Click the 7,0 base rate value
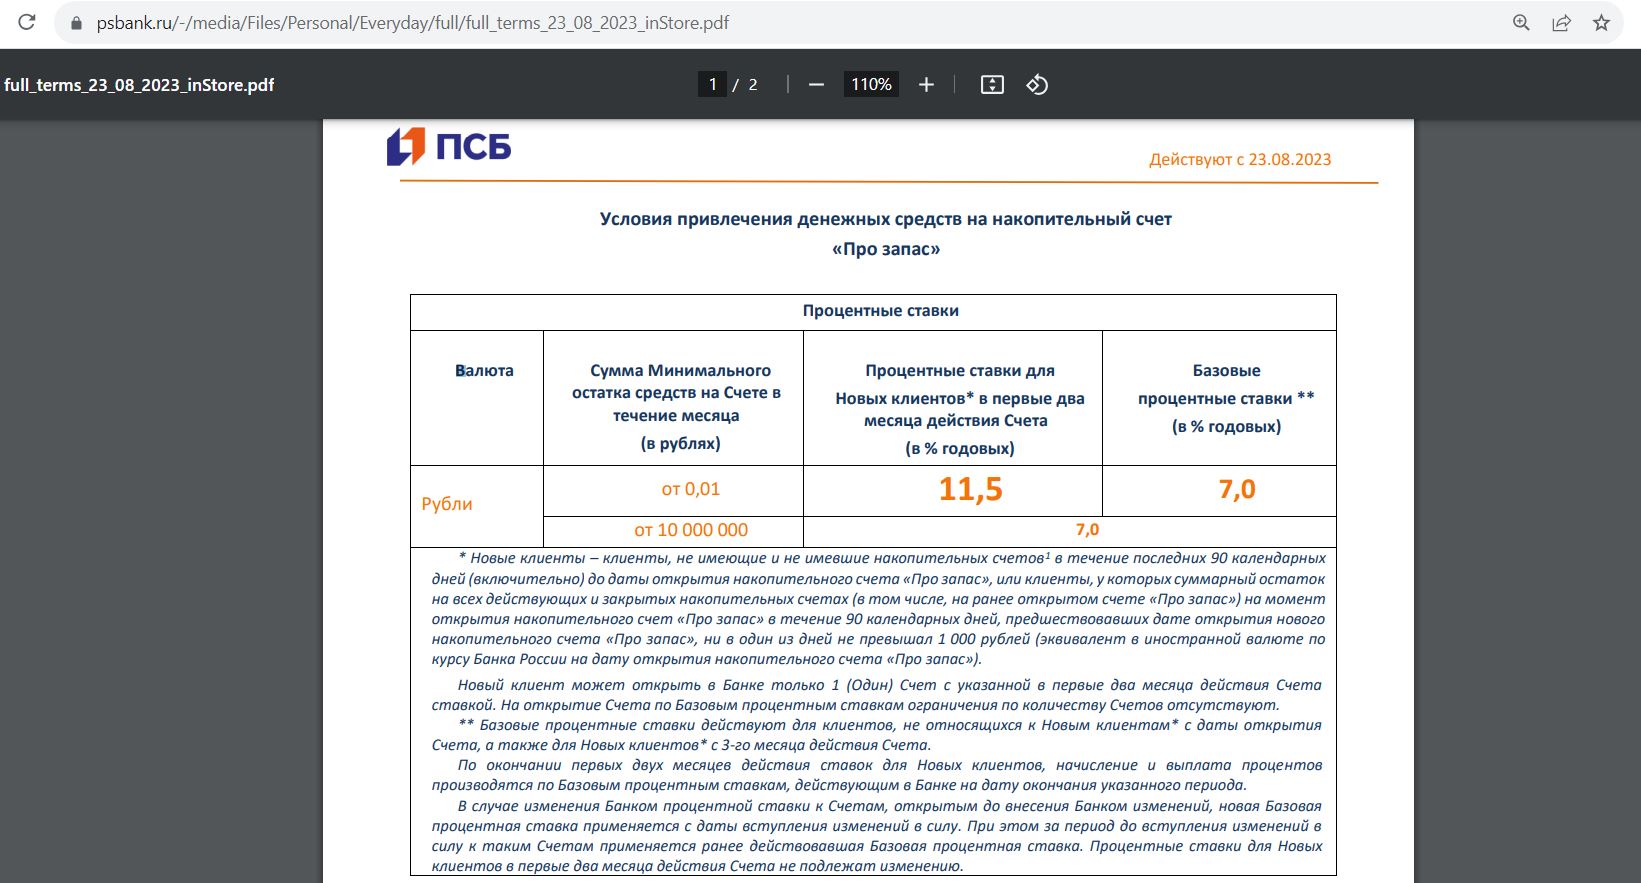The image size is (1641, 883). [1237, 489]
